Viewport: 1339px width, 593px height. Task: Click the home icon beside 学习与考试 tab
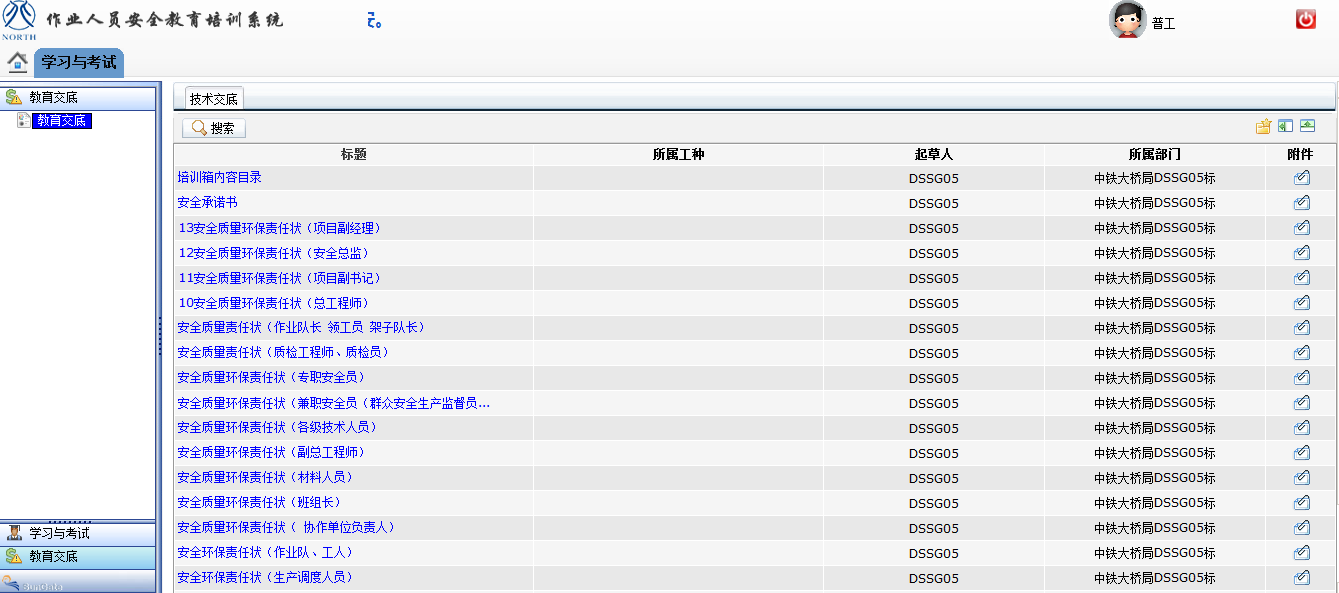(17, 62)
